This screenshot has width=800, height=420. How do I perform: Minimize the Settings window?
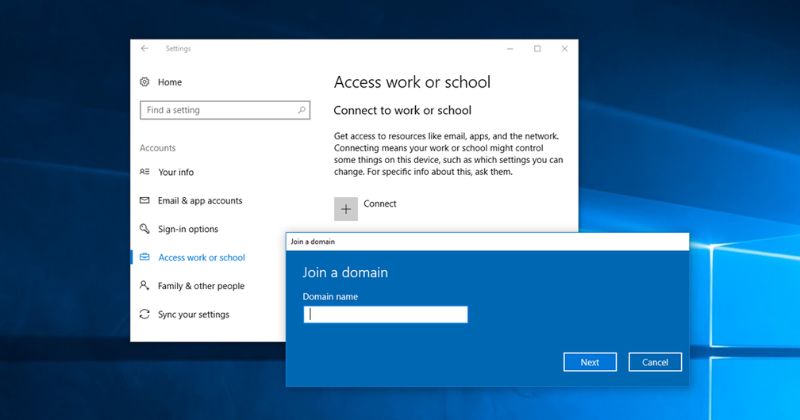pyautogui.click(x=510, y=48)
